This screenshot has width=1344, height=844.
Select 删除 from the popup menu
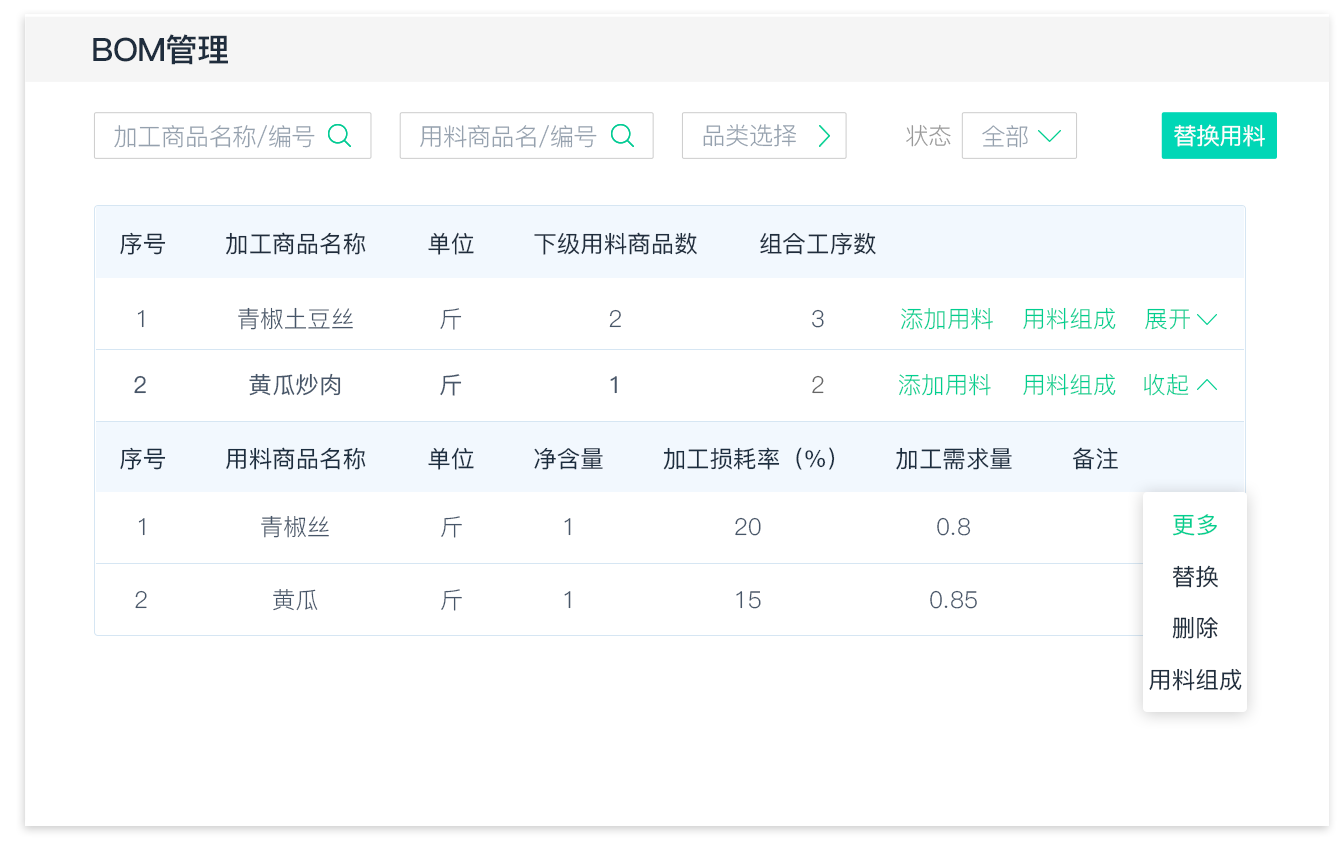click(1194, 629)
